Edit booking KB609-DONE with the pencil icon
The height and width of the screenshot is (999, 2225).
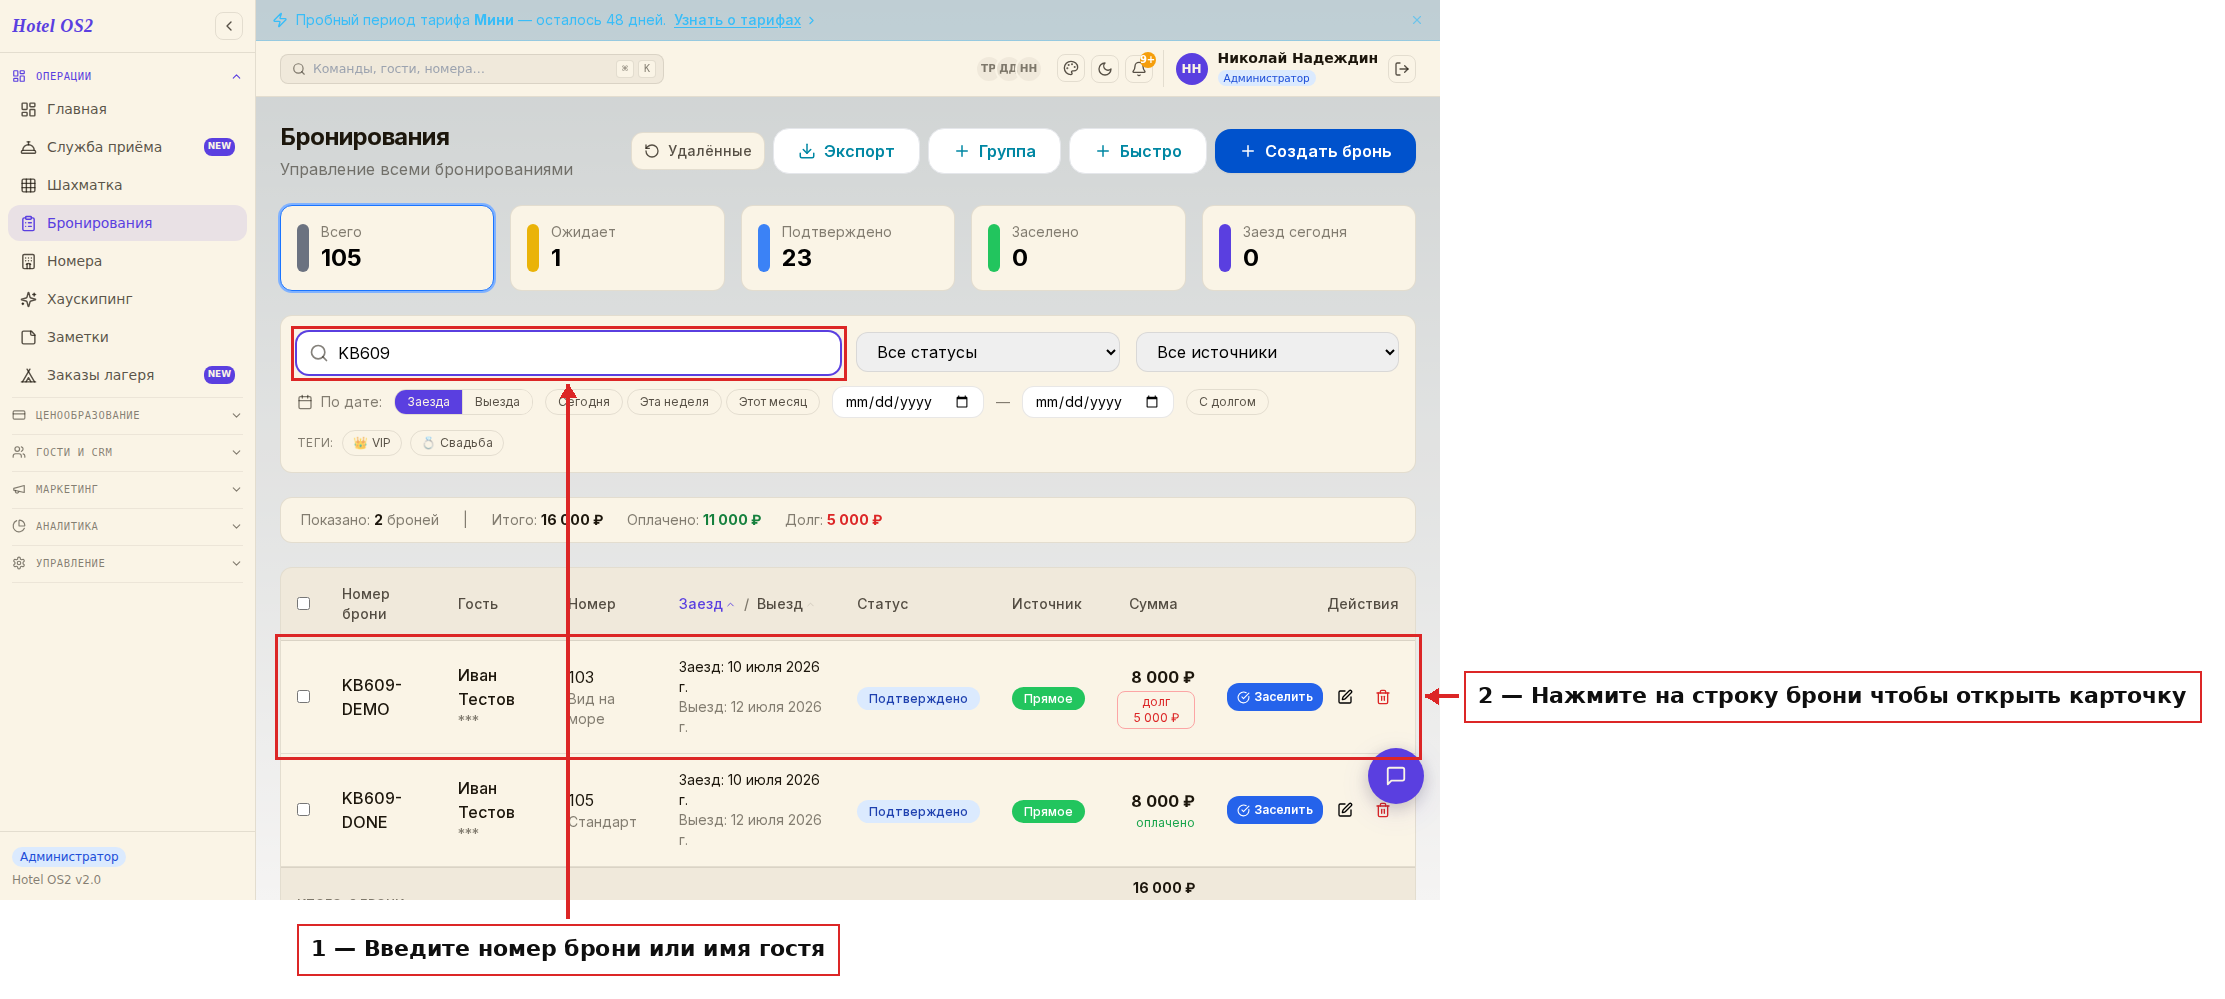[1345, 810]
